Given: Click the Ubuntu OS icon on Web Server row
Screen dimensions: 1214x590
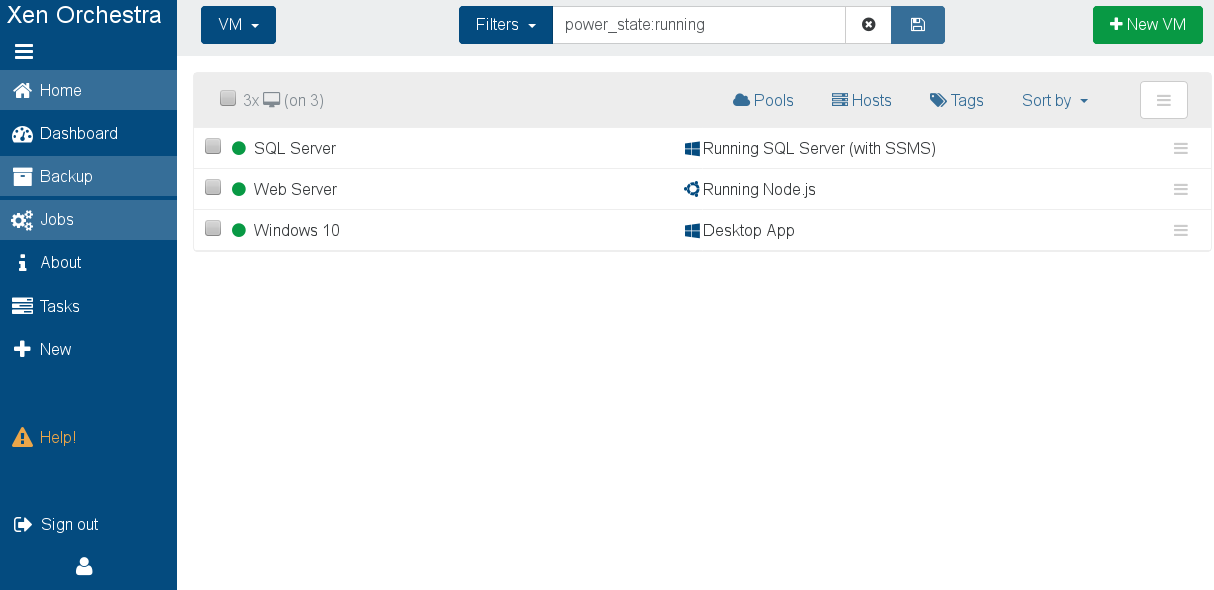Looking at the screenshot, I should click(692, 189).
